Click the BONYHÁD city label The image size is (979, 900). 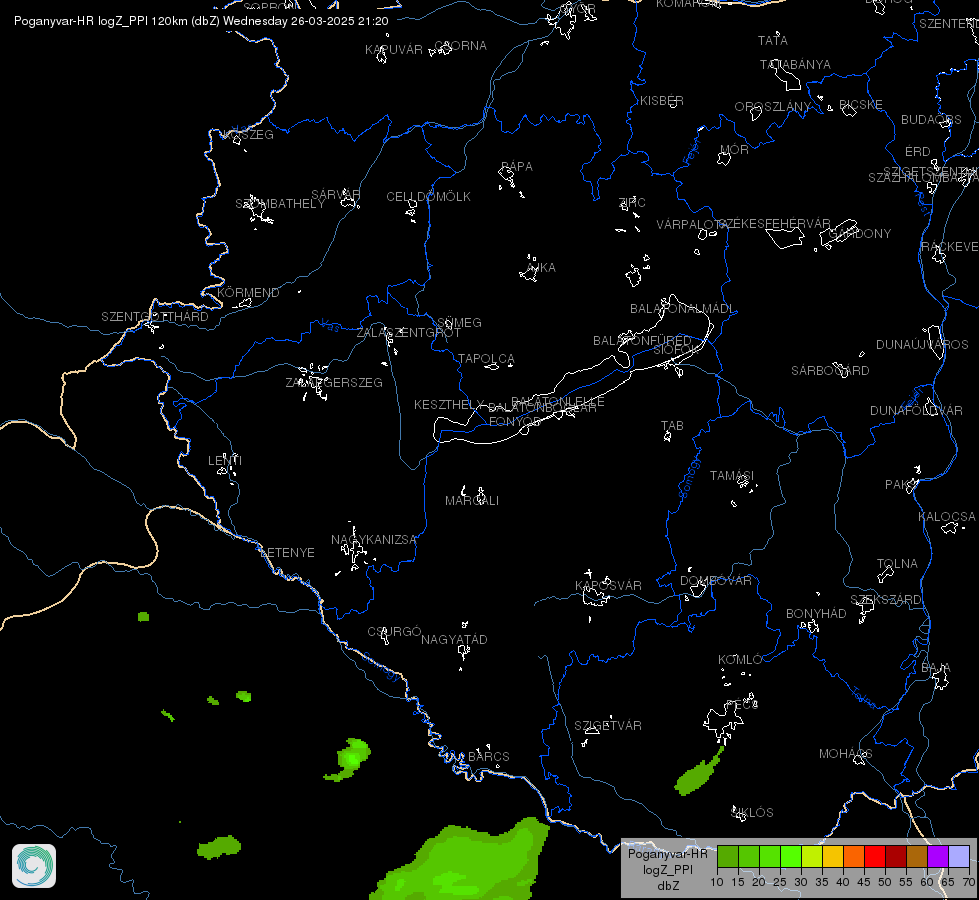(x=816, y=614)
